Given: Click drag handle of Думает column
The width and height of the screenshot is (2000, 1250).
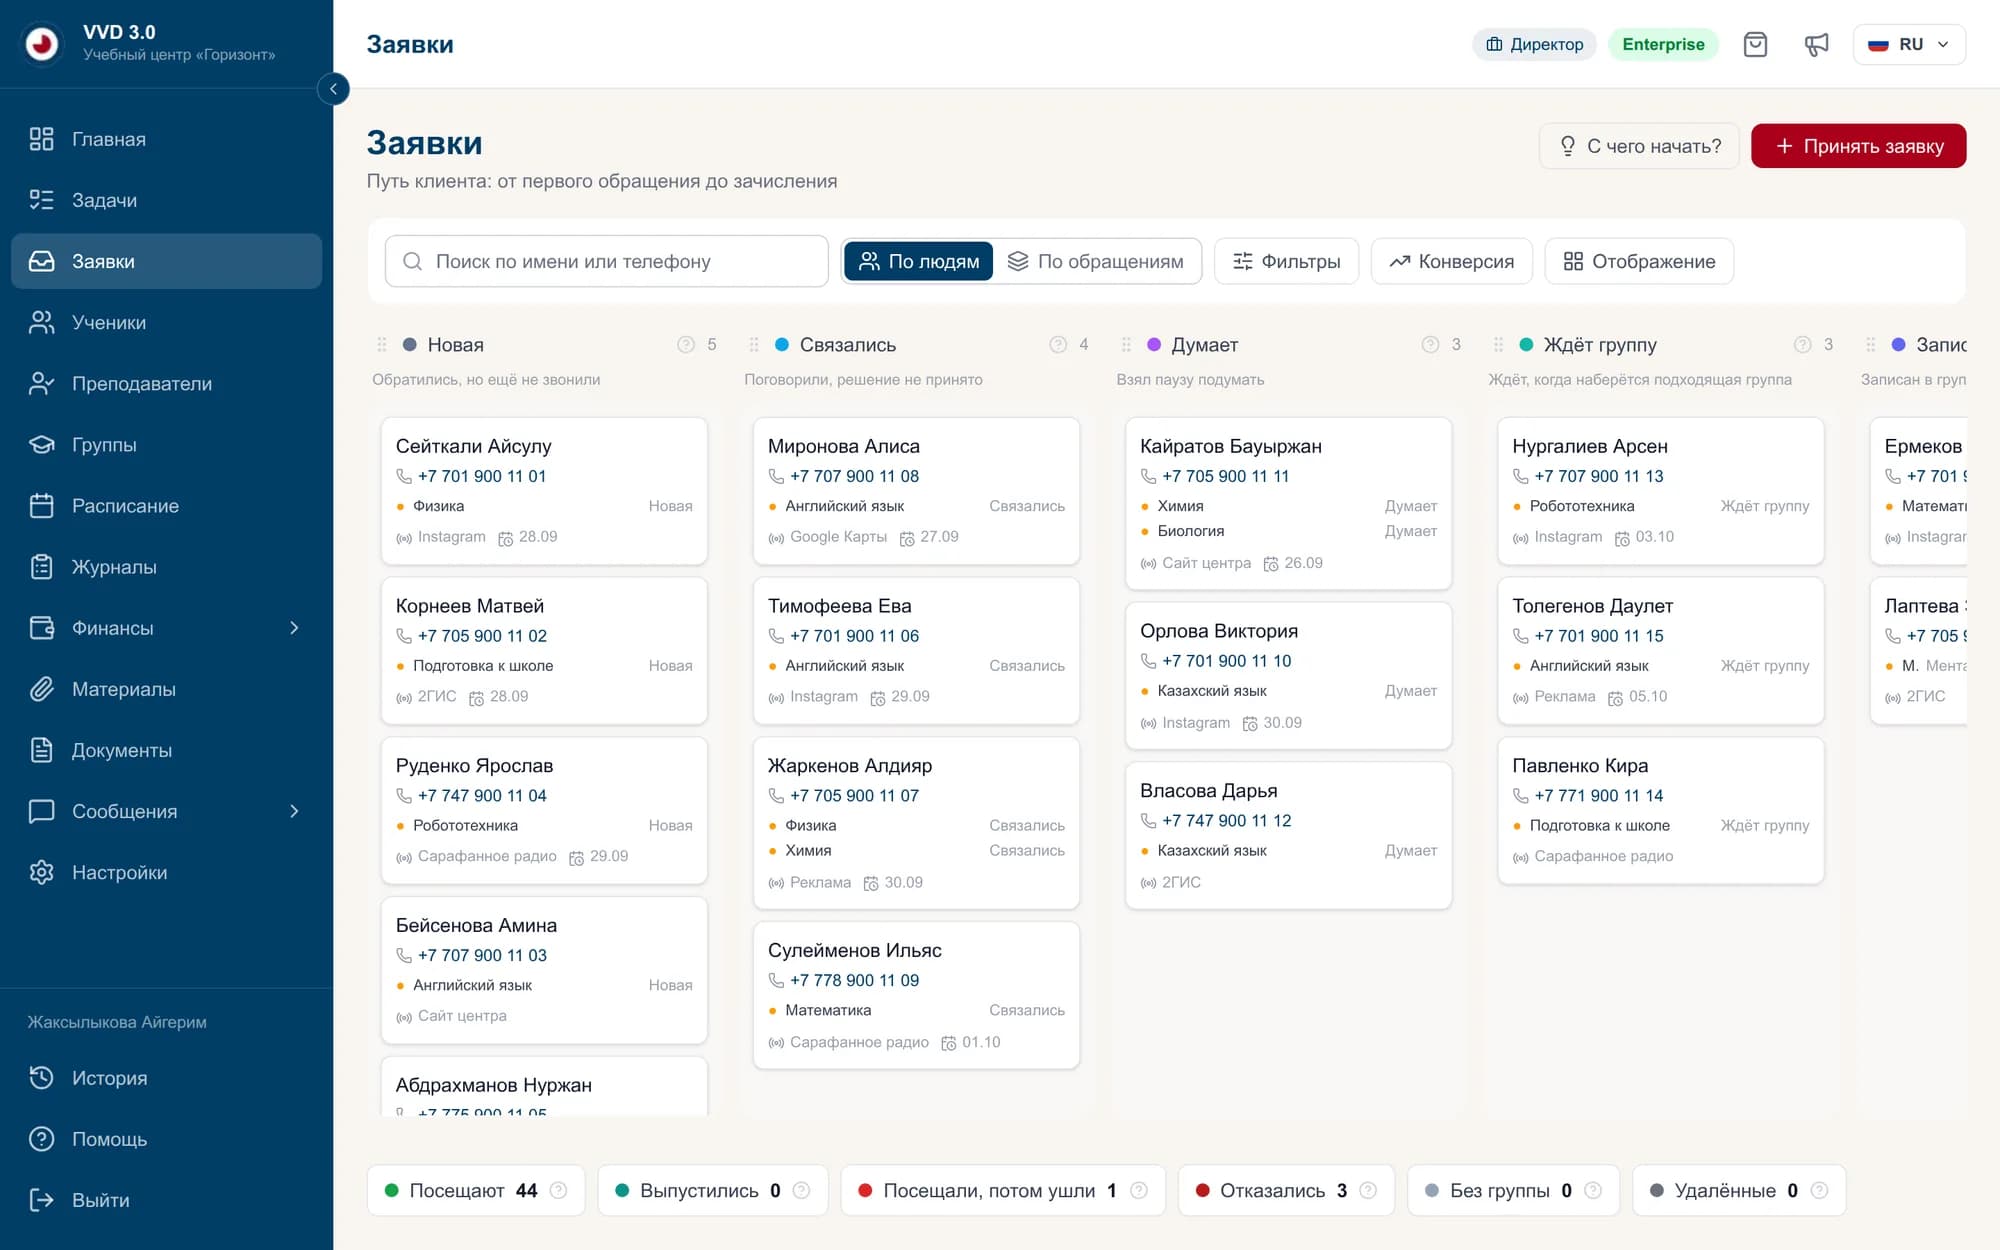Looking at the screenshot, I should click(x=1126, y=344).
